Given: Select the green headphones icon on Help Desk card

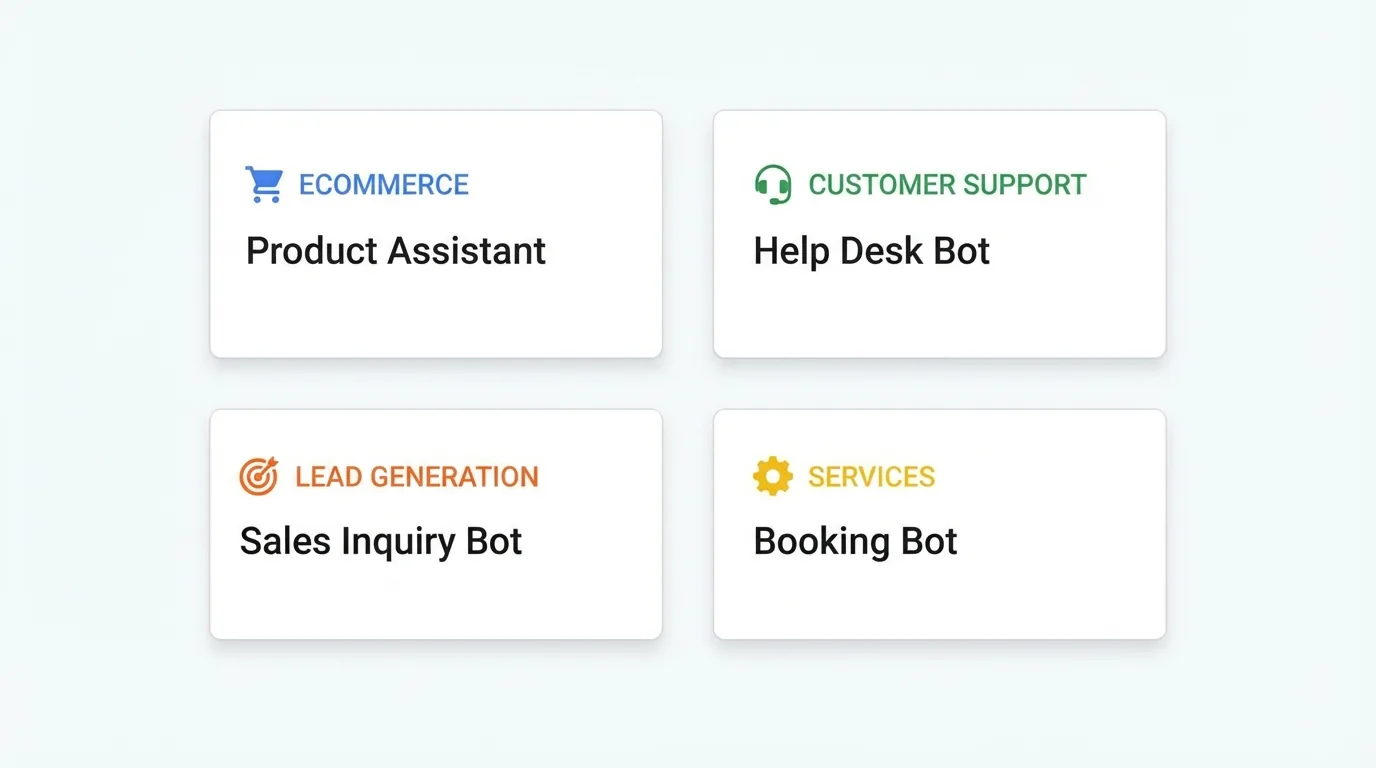Looking at the screenshot, I should click(771, 184).
